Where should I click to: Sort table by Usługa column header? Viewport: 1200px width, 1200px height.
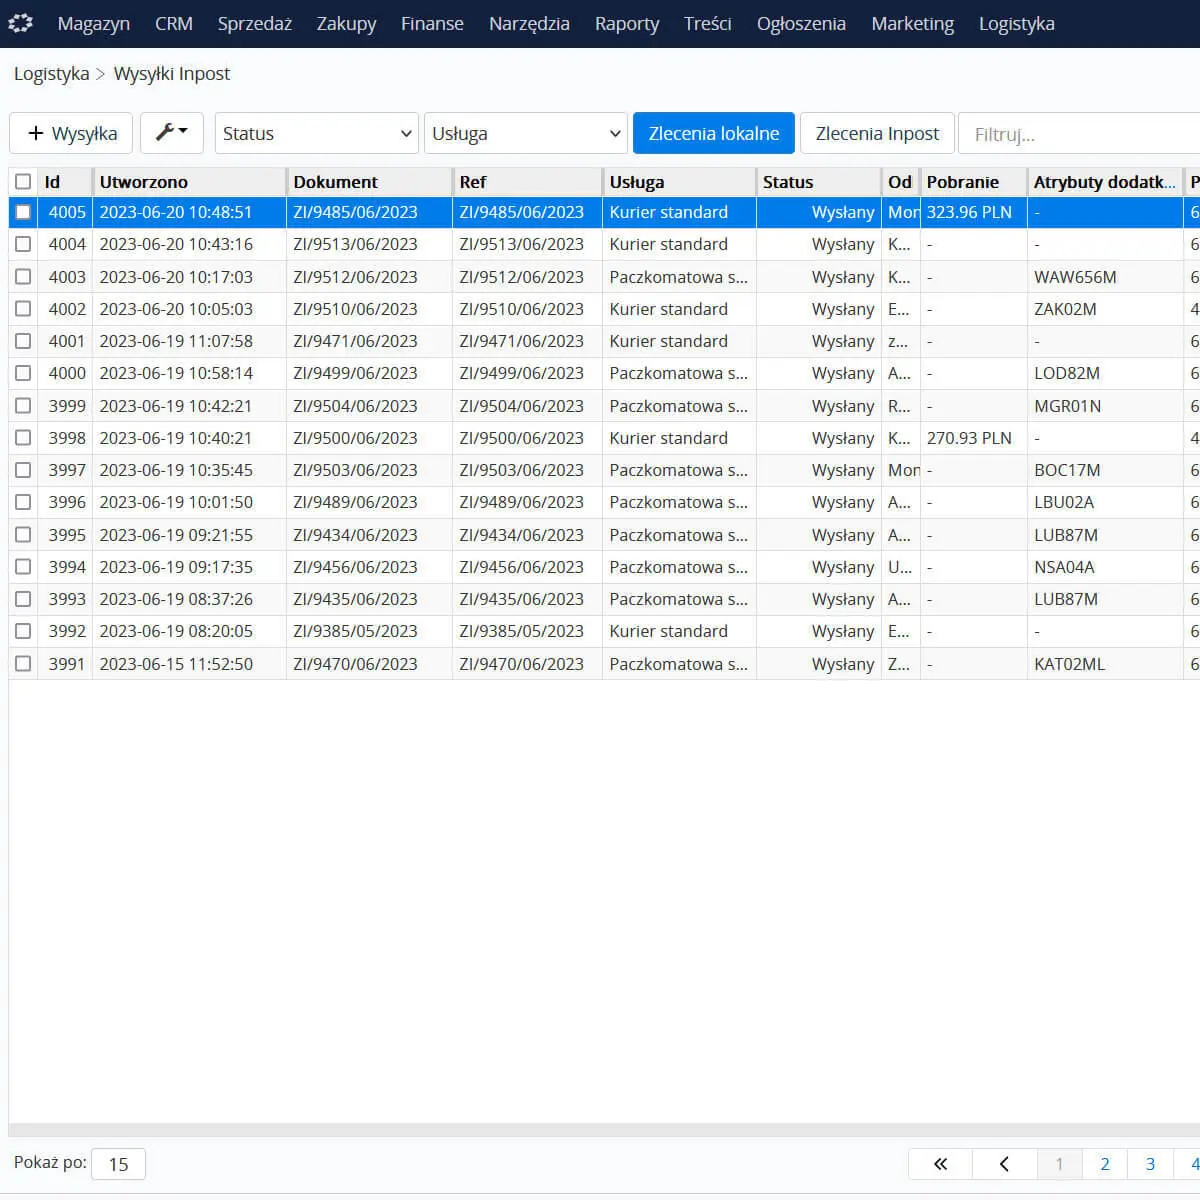point(679,182)
